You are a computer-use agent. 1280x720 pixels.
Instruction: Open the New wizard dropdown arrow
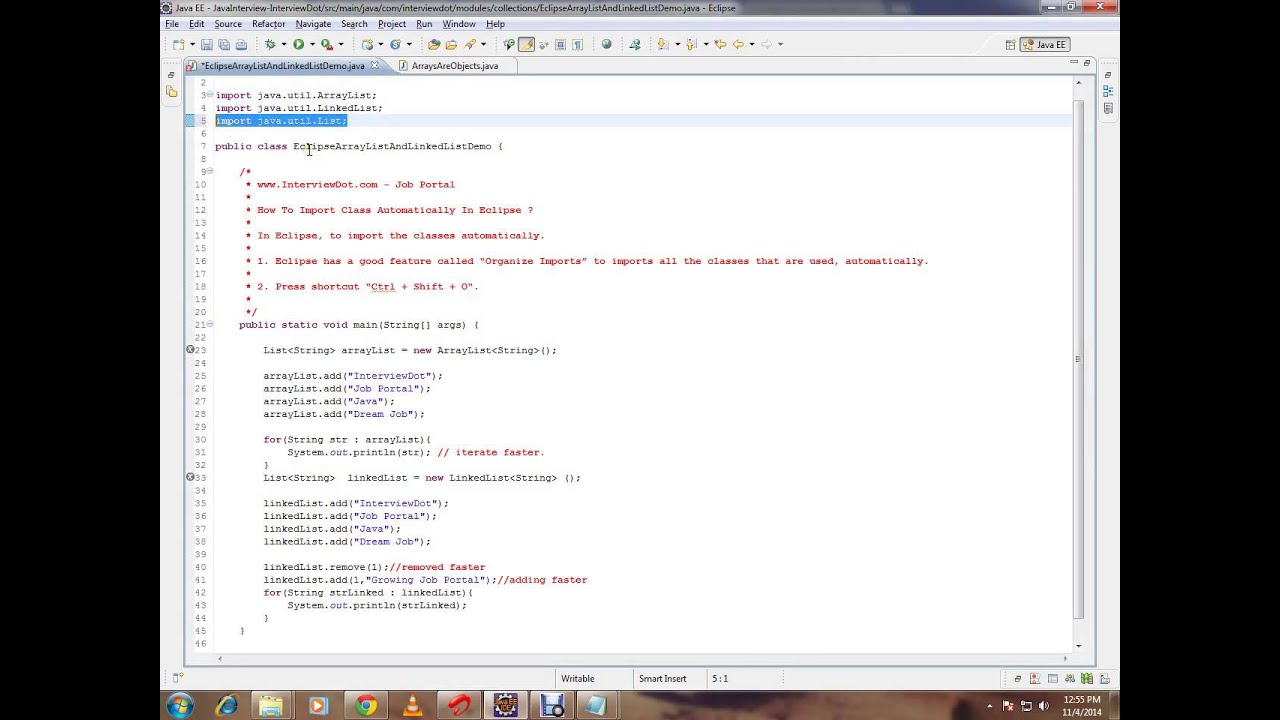[192, 44]
